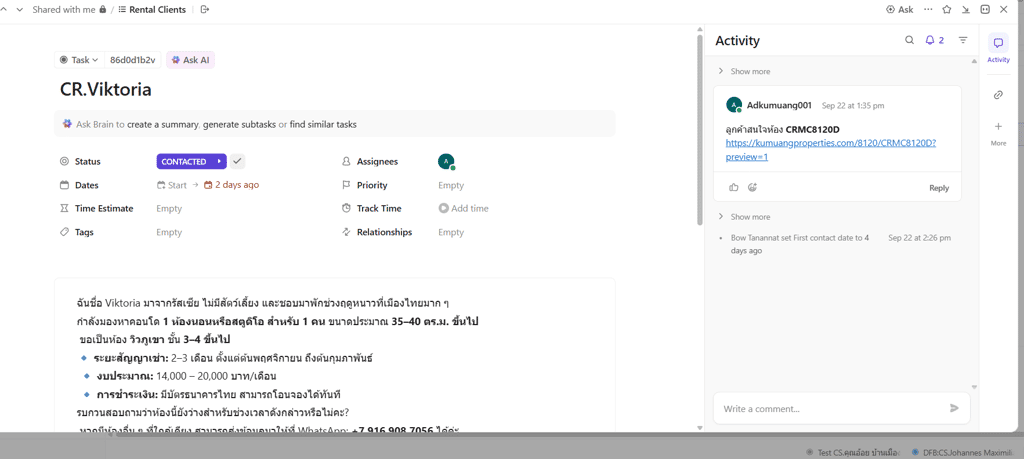This screenshot has width=1024, height=459.
Task: Click the Write a comment field
Action: [x=830, y=408]
